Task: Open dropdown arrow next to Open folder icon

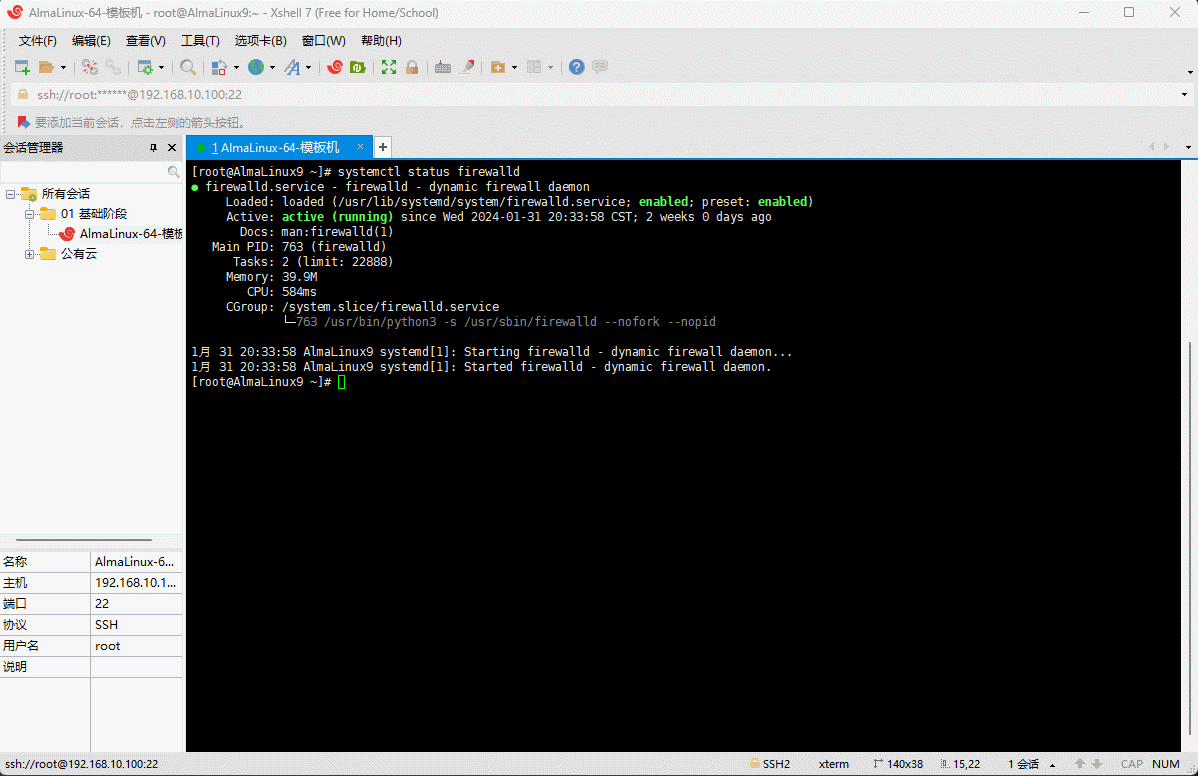Action: point(64,68)
